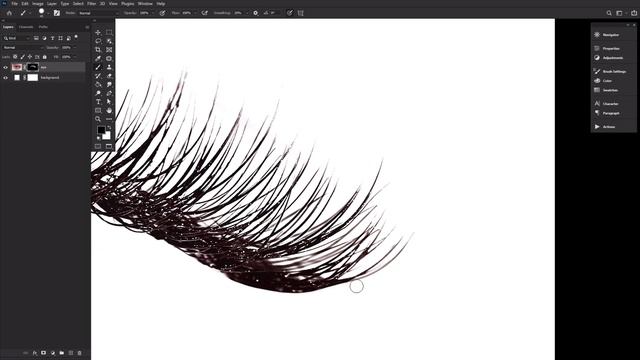Select the History Brush tool
640x360 pixels.
(98, 76)
